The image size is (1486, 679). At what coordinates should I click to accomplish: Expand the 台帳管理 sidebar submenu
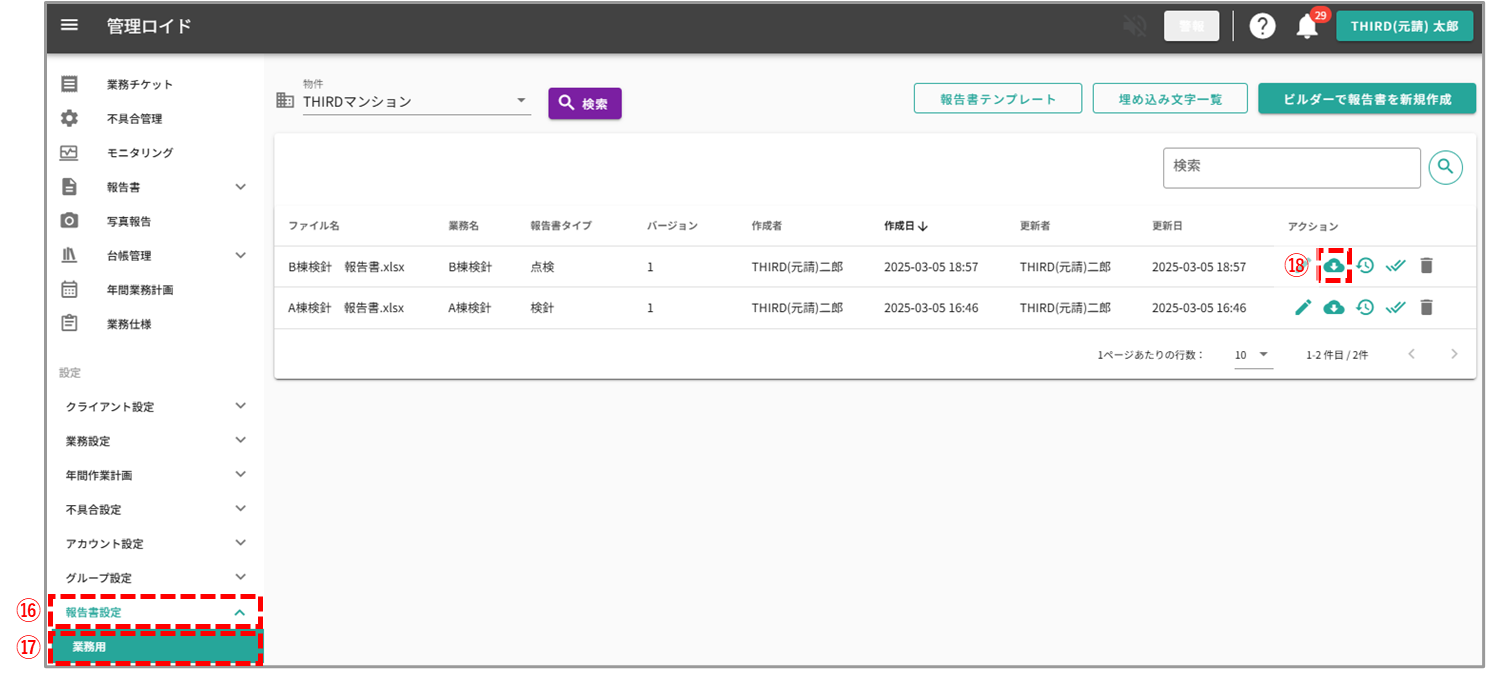(x=240, y=255)
